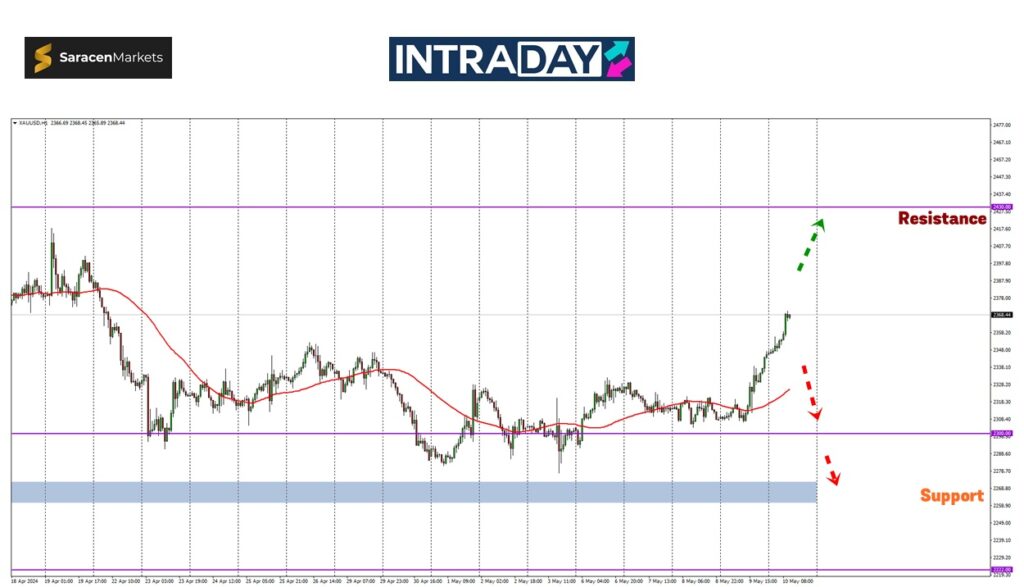The width and height of the screenshot is (1024, 587).
Task: Click the 2222.00 price tag at bottom
Action: click(1001, 569)
